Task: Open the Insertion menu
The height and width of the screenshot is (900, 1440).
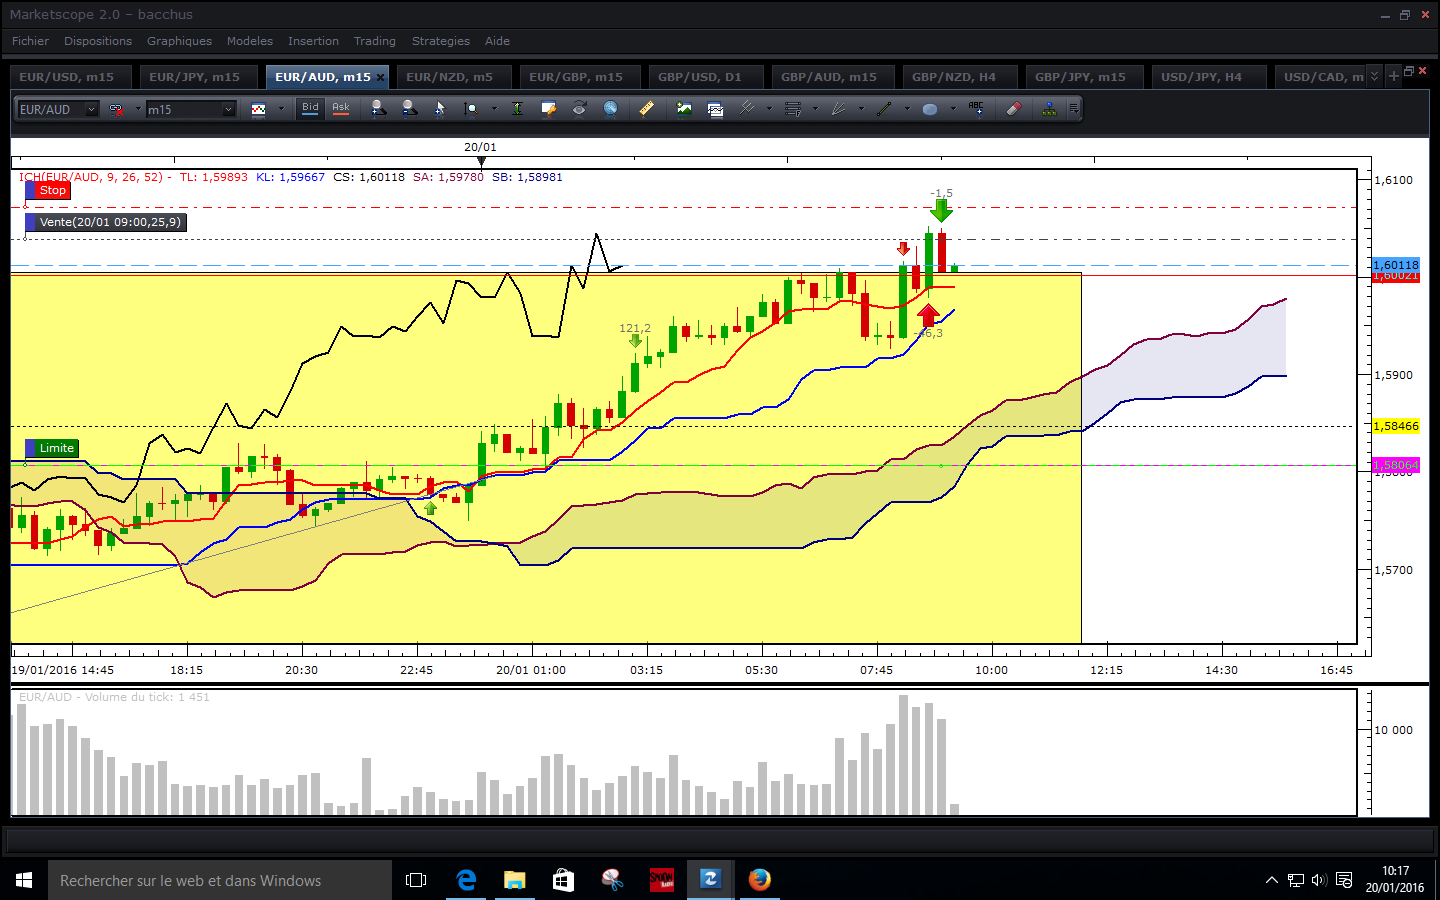Action: pyautogui.click(x=313, y=41)
